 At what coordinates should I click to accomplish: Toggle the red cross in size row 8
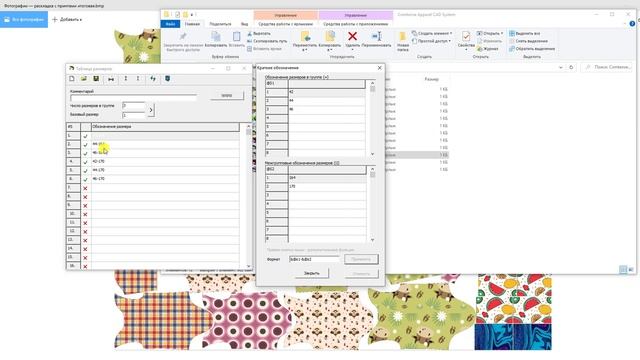pyautogui.click(x=85, y=197)
